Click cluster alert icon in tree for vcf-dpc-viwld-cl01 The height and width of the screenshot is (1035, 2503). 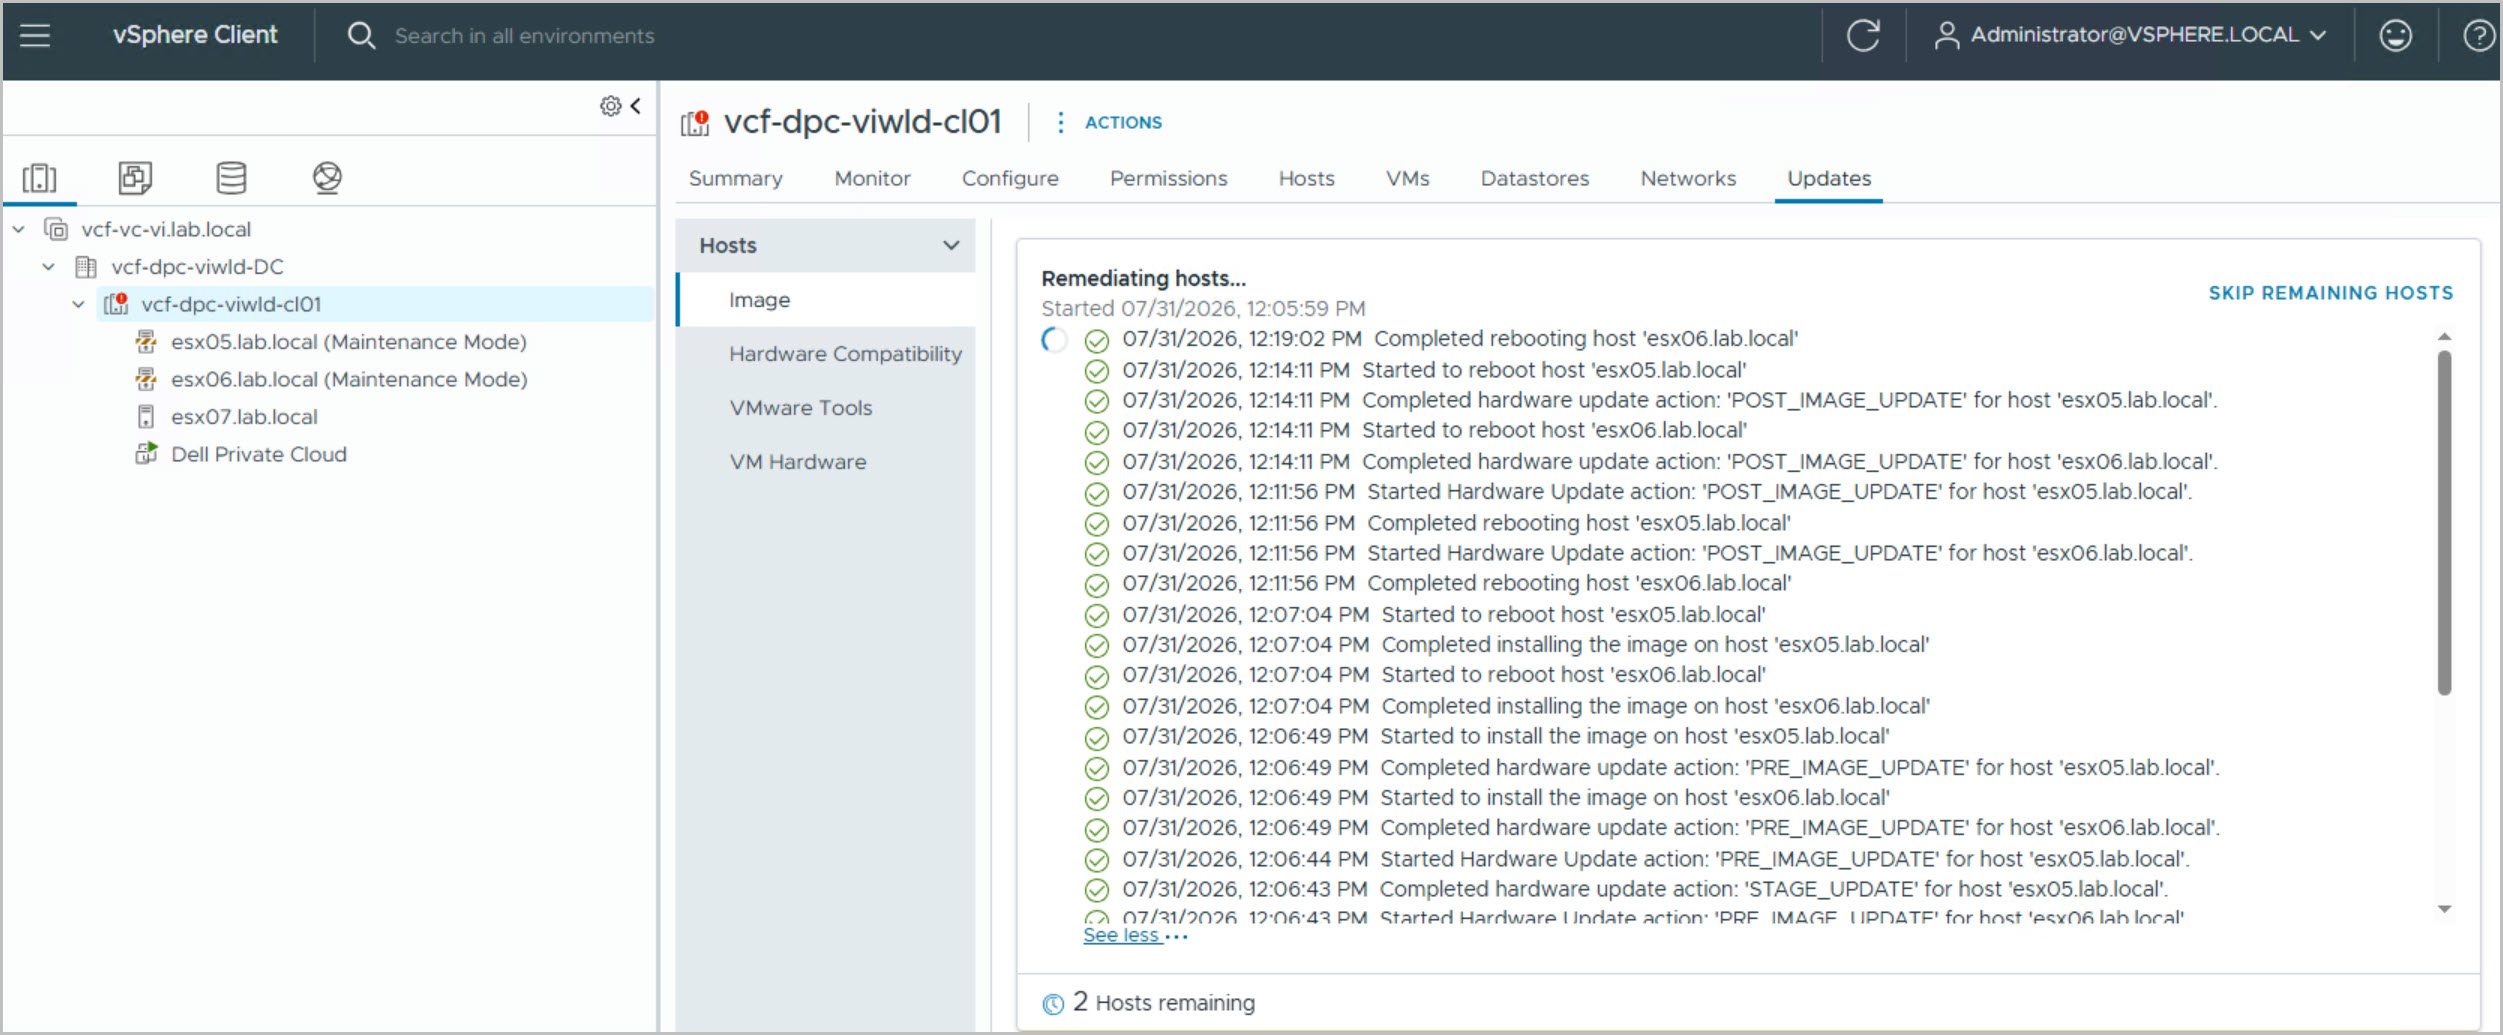coord(116,304)
